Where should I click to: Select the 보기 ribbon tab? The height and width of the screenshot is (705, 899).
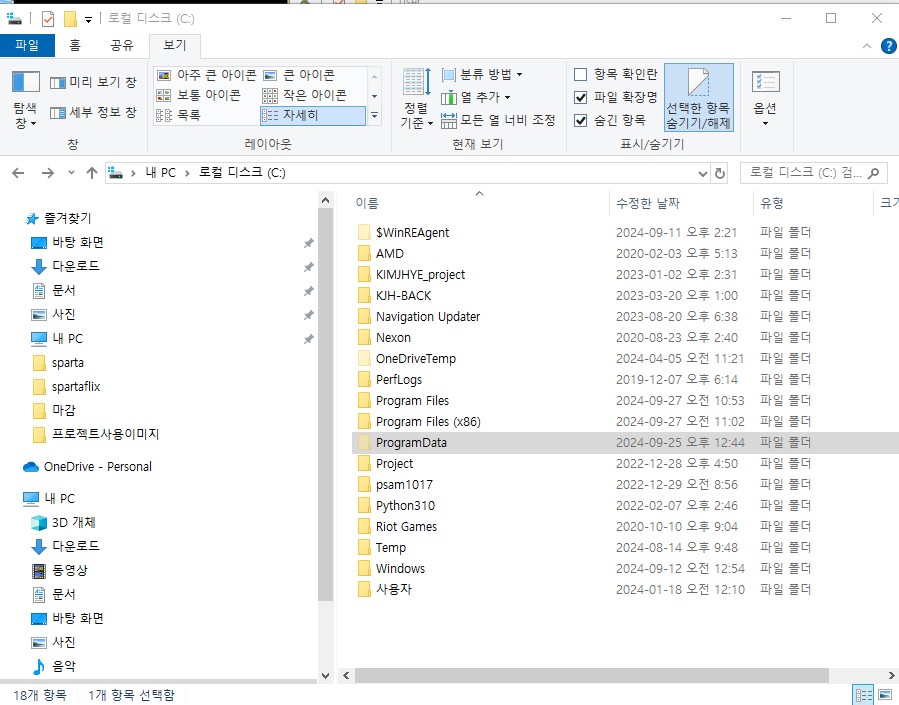[x=174, y=45]
